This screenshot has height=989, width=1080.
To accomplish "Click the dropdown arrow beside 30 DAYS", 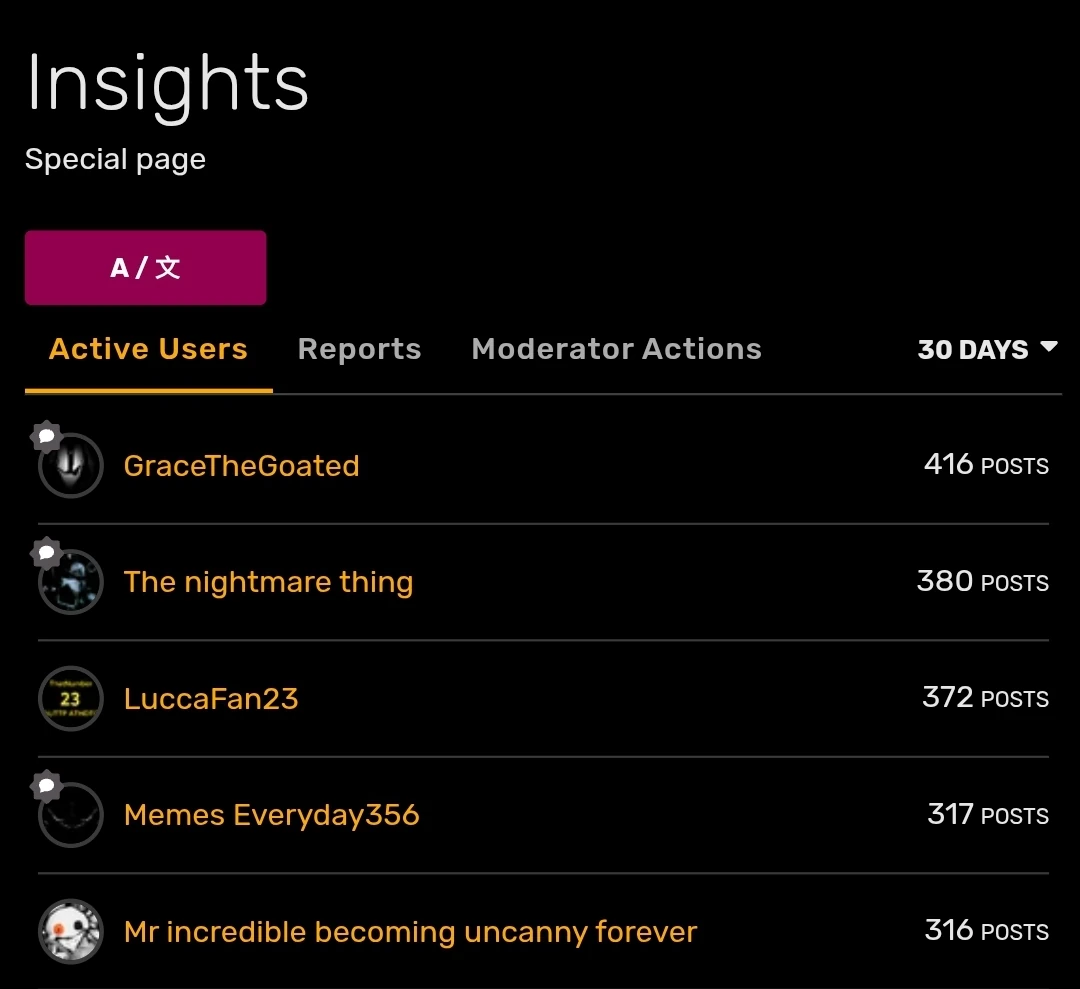I will point(1049,347).
